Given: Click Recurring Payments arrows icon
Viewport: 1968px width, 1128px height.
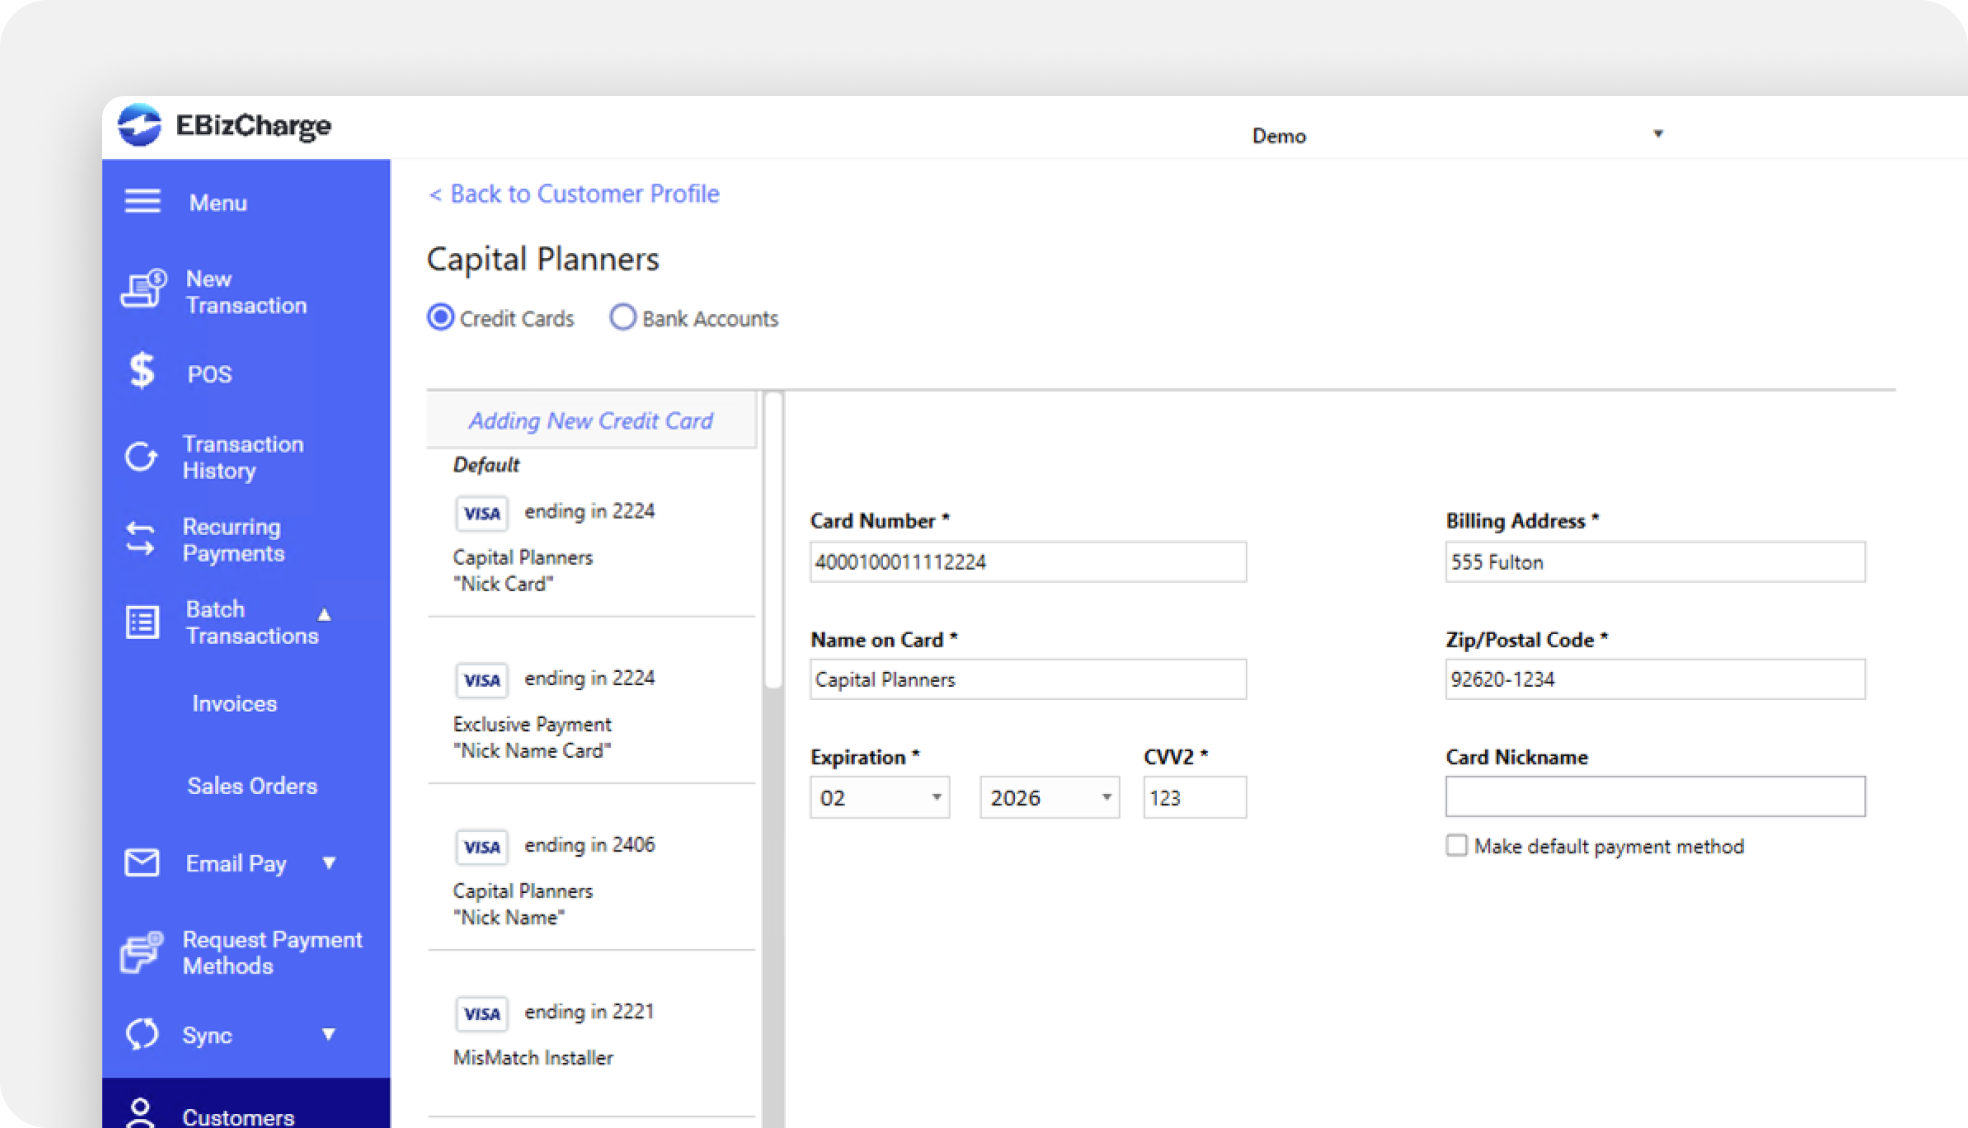Looking at the screenshot, I should pyautogui.click(x=140, y=539).
